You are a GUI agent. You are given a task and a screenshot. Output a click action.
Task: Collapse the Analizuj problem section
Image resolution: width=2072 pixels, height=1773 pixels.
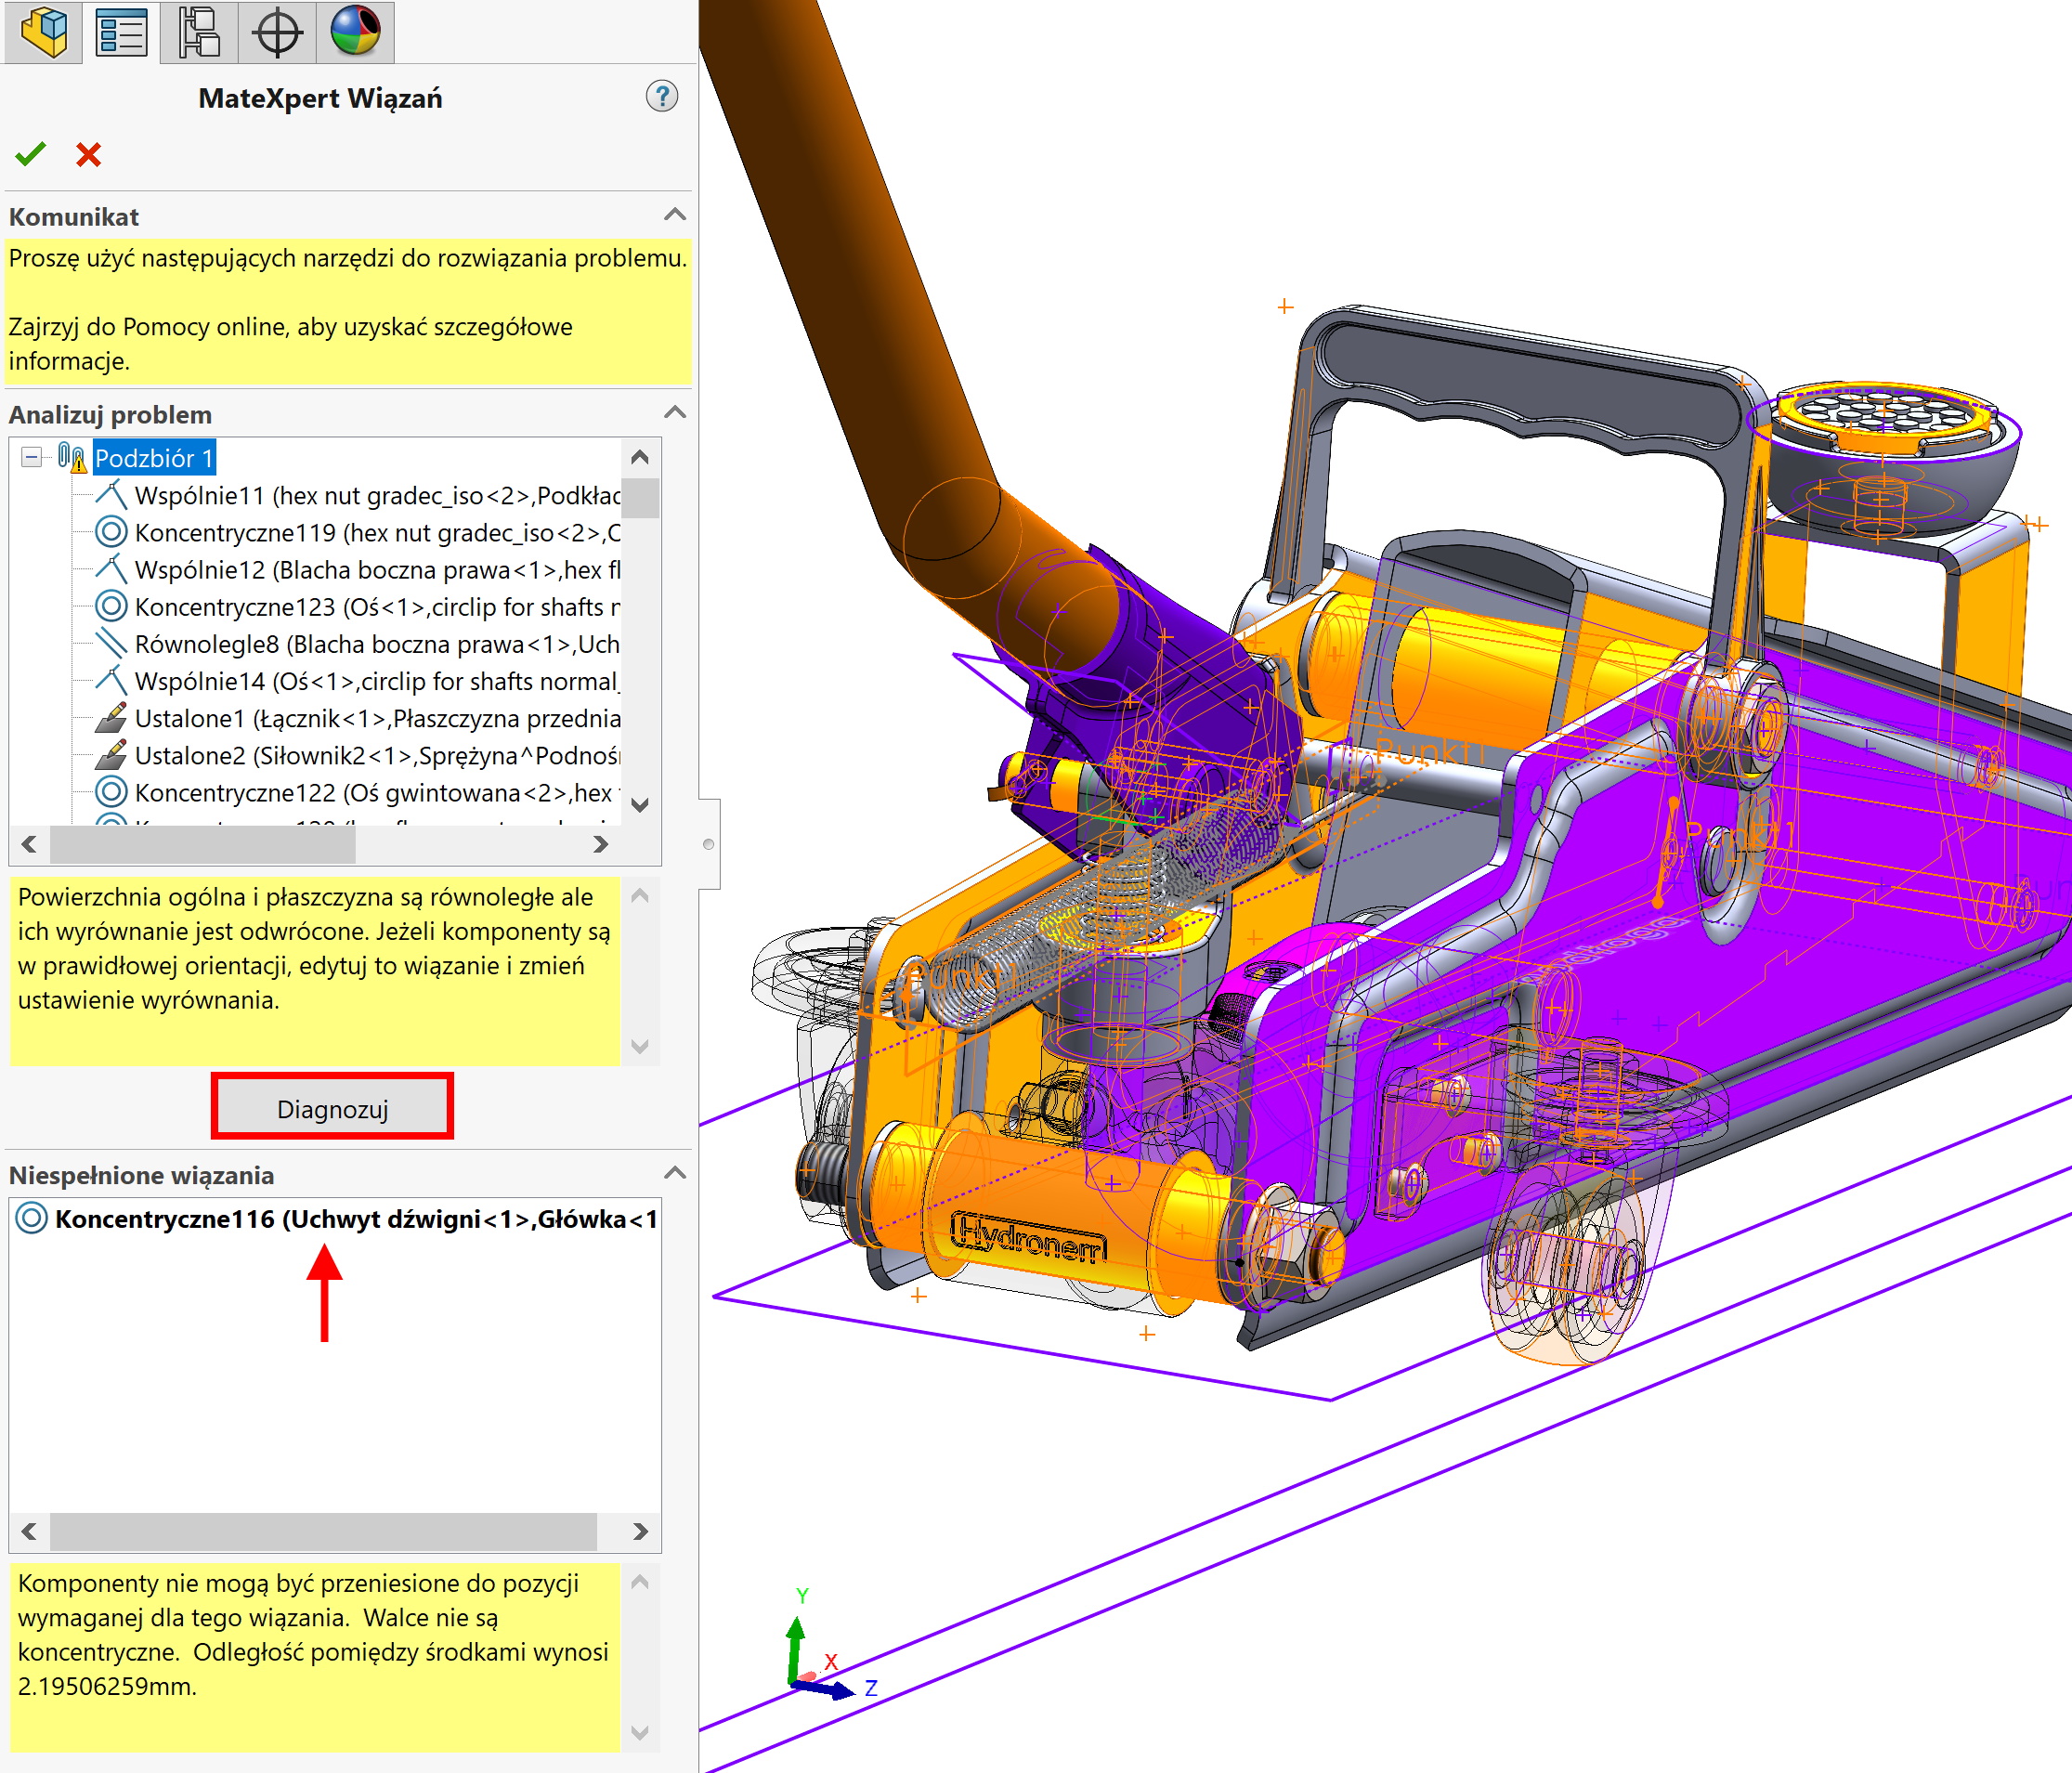(674, 414)
